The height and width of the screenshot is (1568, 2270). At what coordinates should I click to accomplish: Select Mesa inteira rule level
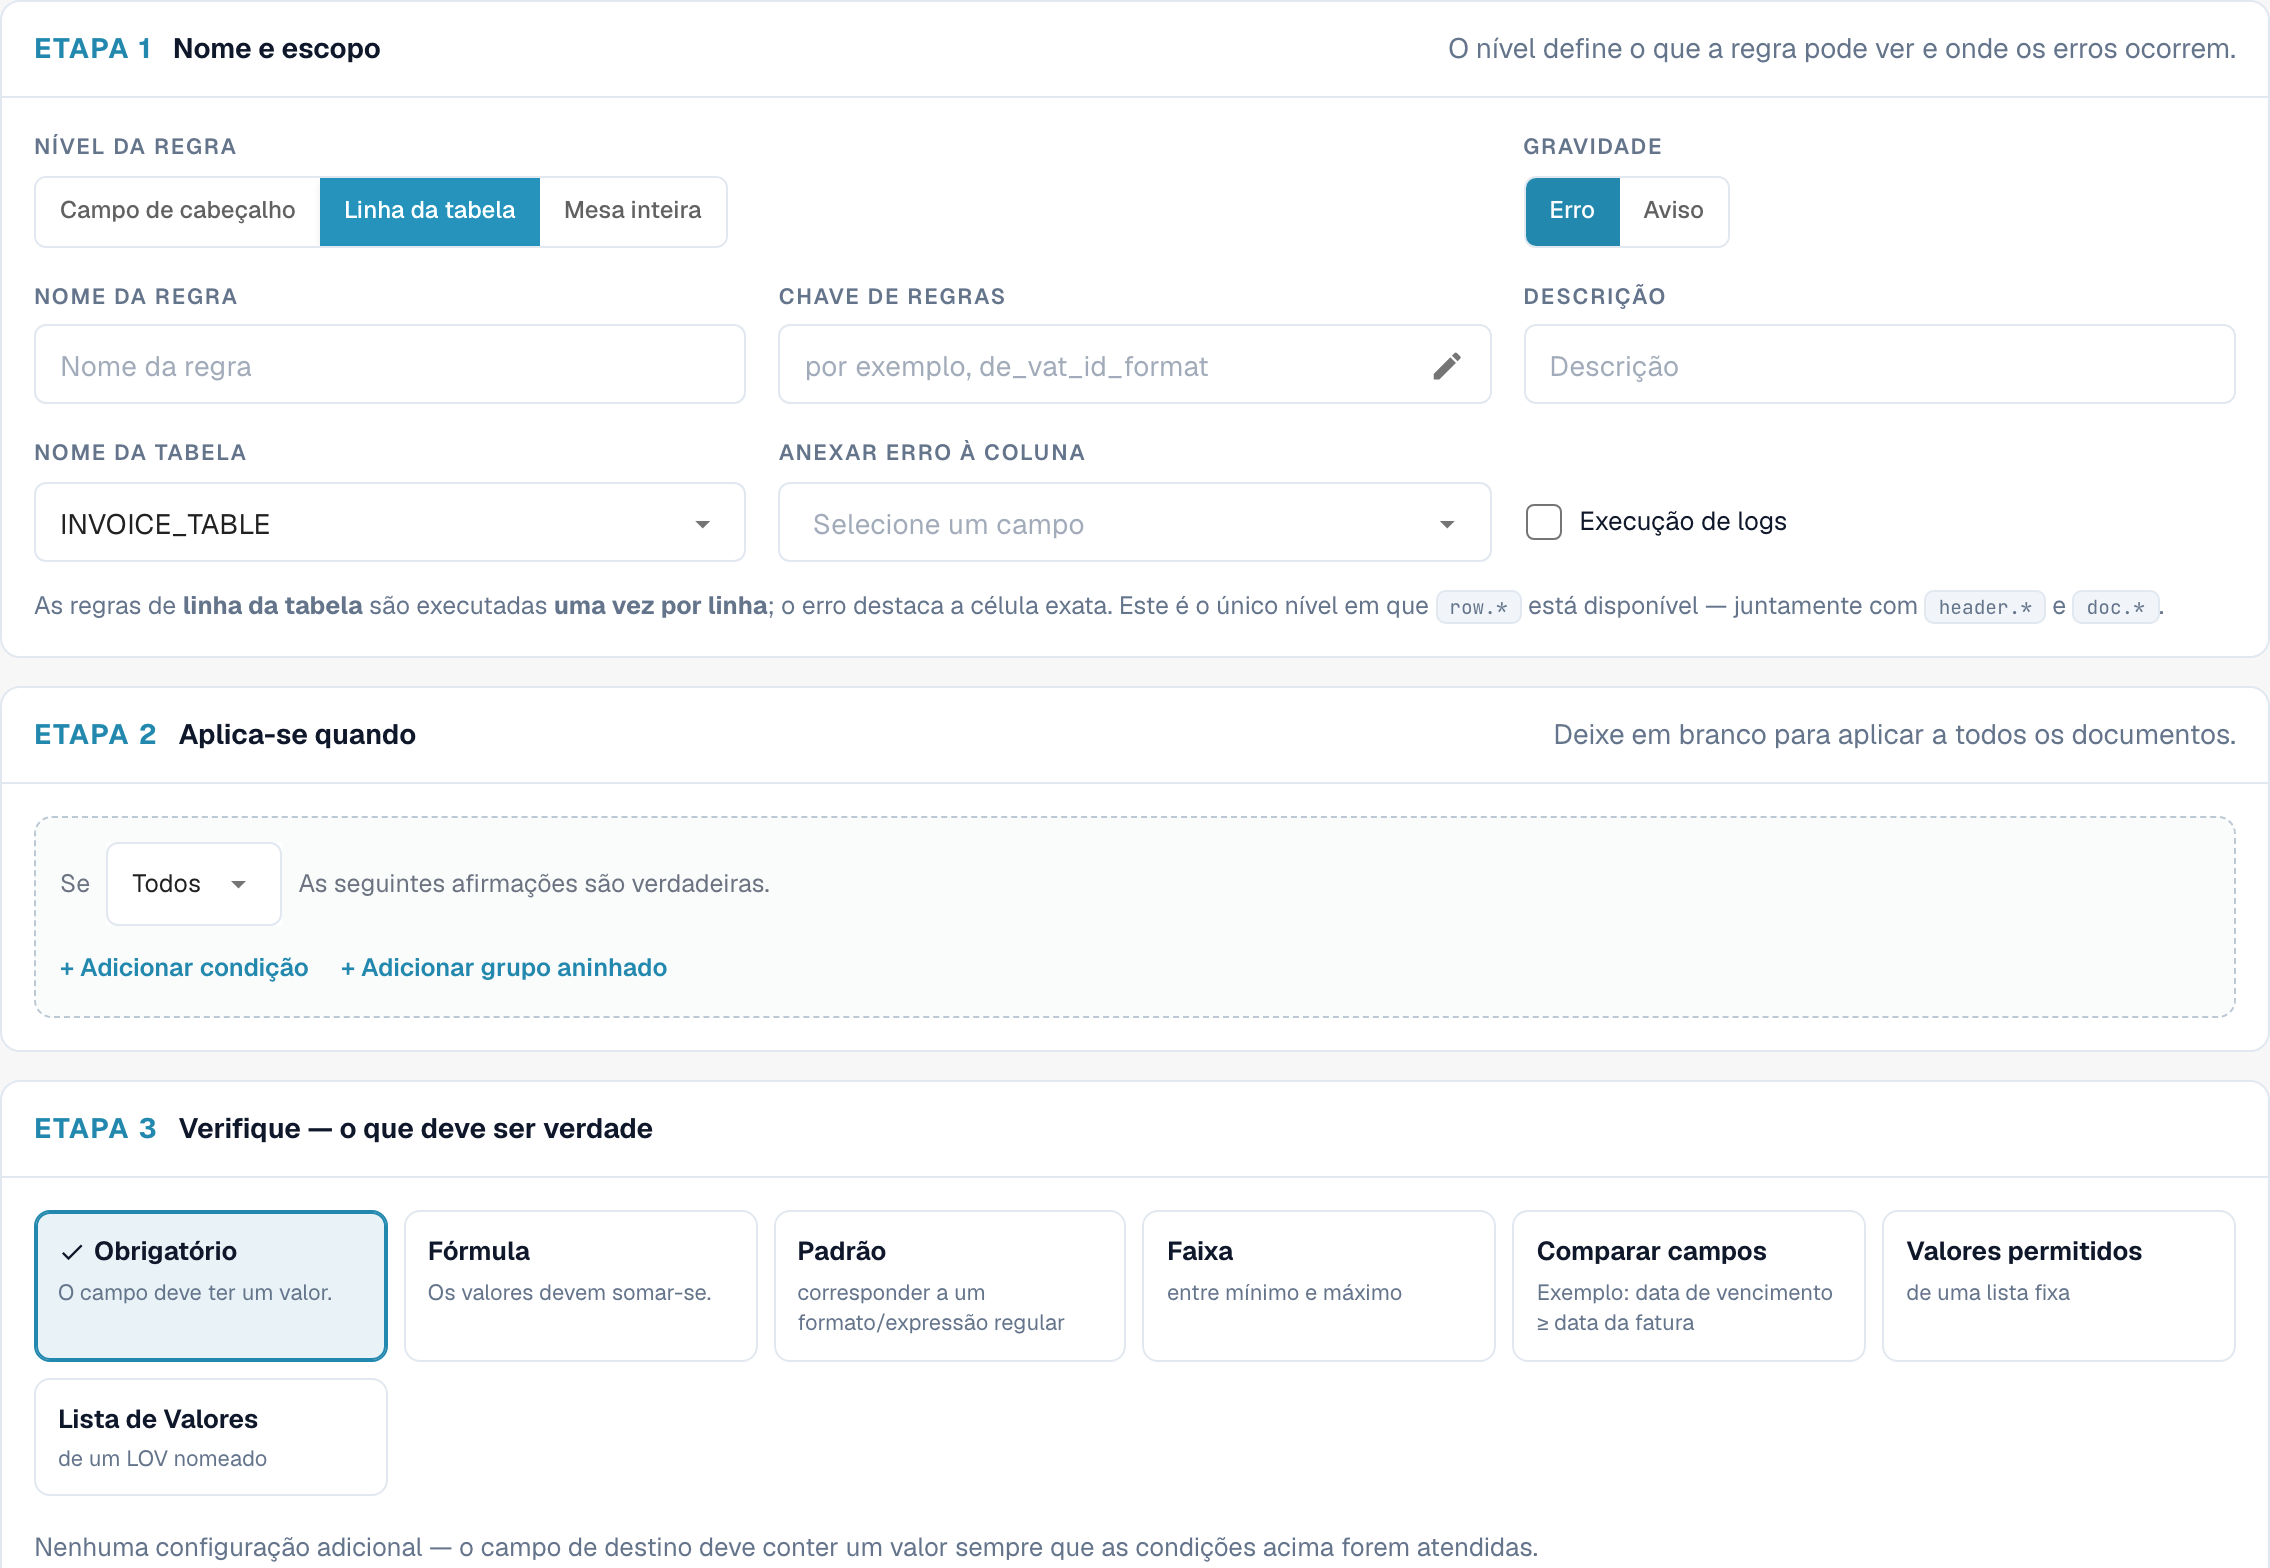(x=633, y=211)
